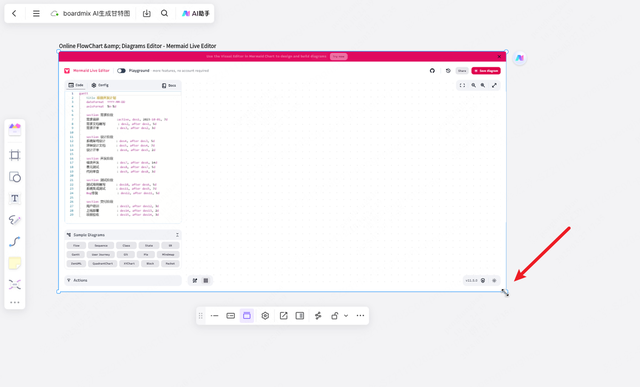The image size is (640, 387).
Task: Toggle the grid background icon
Action: click(206, 280)
